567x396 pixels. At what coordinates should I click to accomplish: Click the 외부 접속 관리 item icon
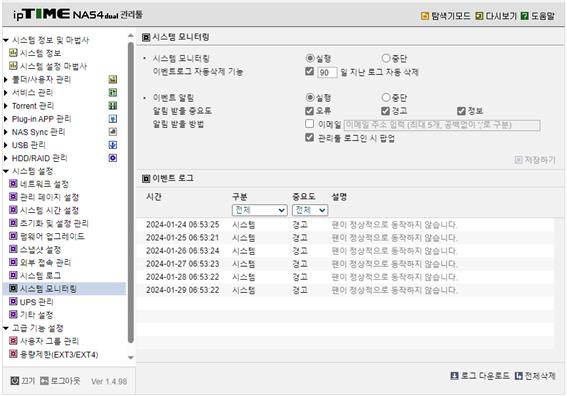(13, 262)
